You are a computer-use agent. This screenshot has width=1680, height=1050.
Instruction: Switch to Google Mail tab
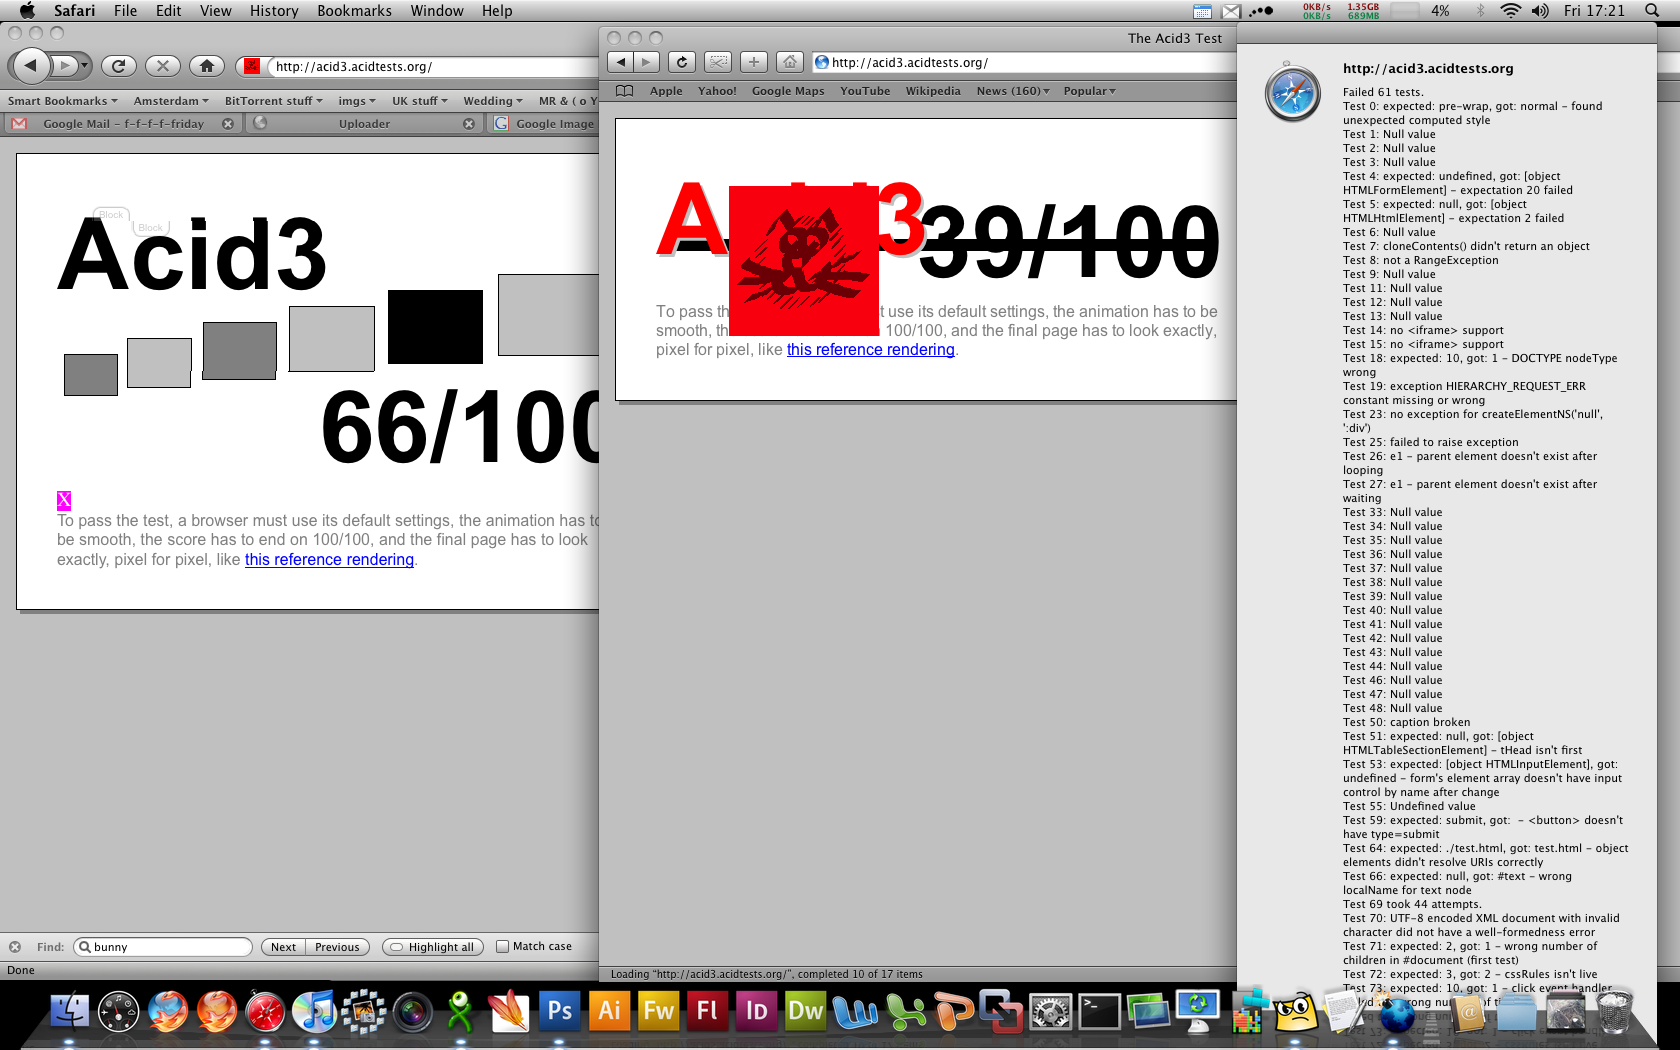click(x=123, y=124)
